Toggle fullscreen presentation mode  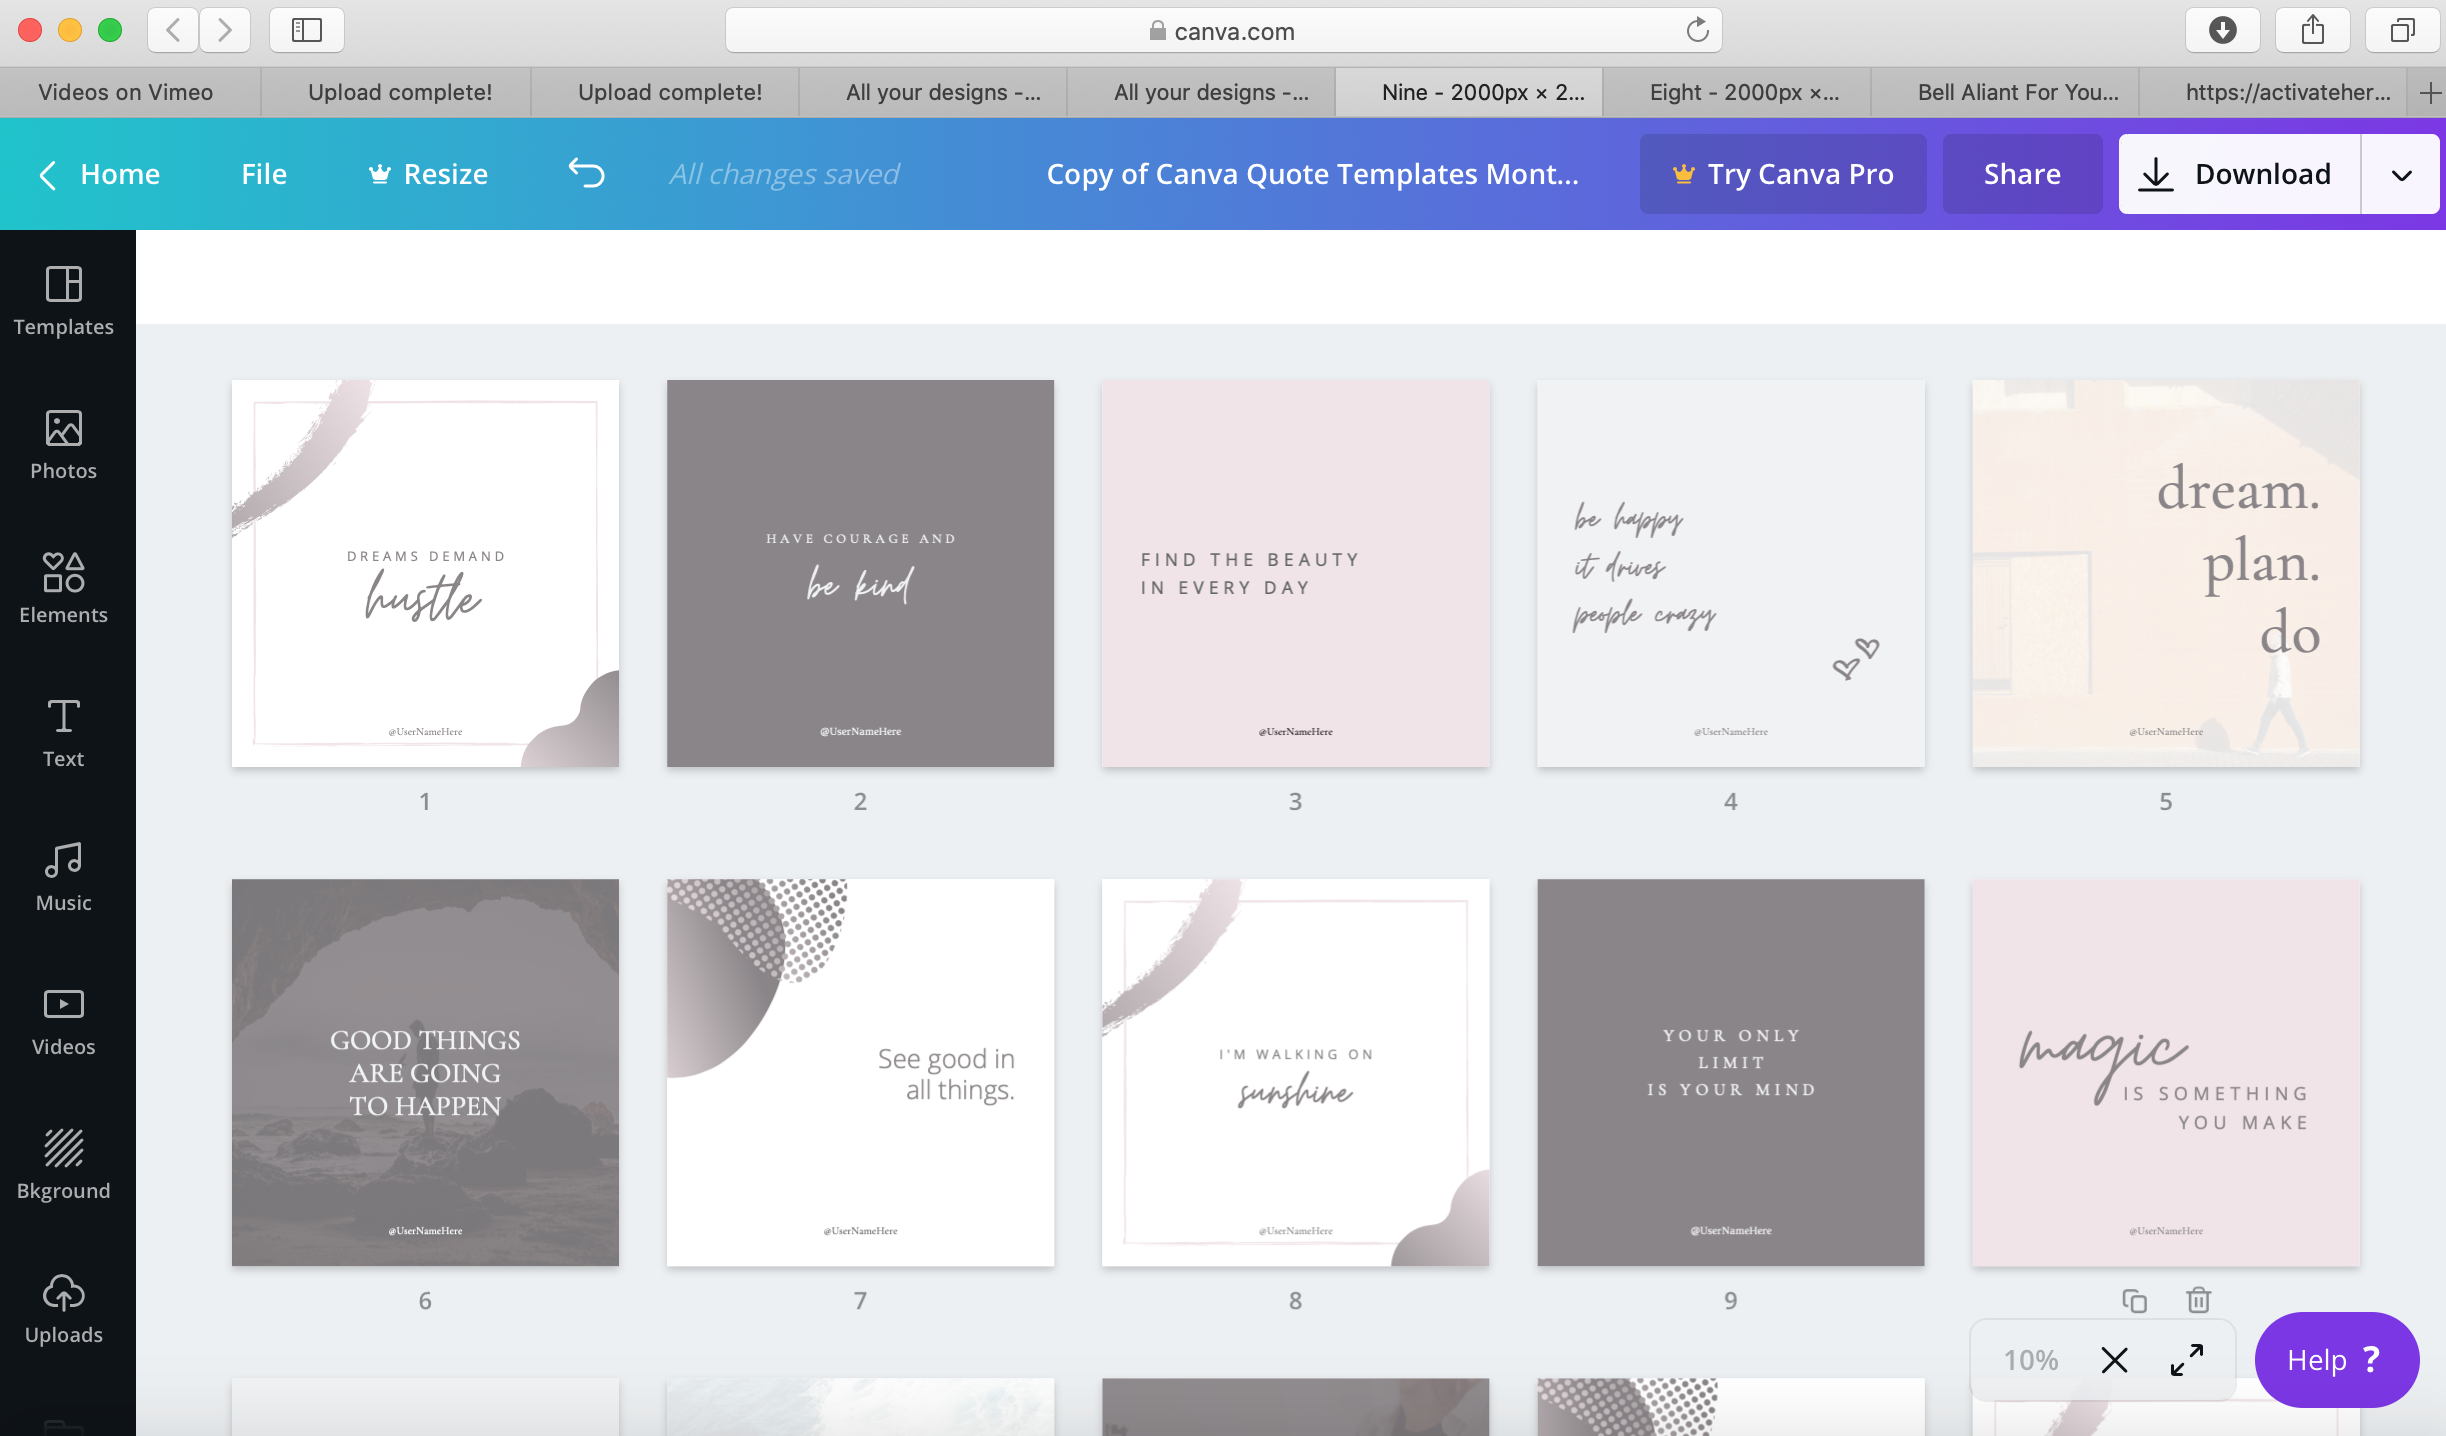pos(2187,1360)
